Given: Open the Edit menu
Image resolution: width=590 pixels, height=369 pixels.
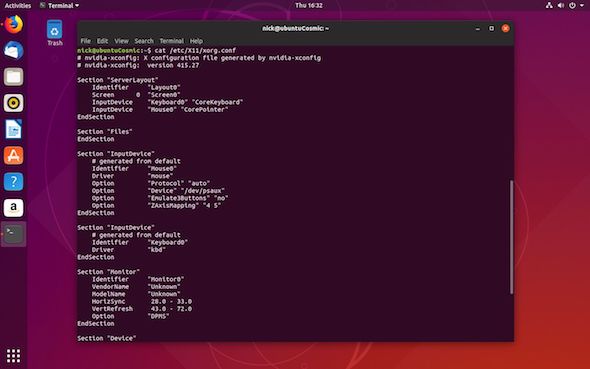Looking at the screenshot, I should pyautogui.click(x=102, y=41).
